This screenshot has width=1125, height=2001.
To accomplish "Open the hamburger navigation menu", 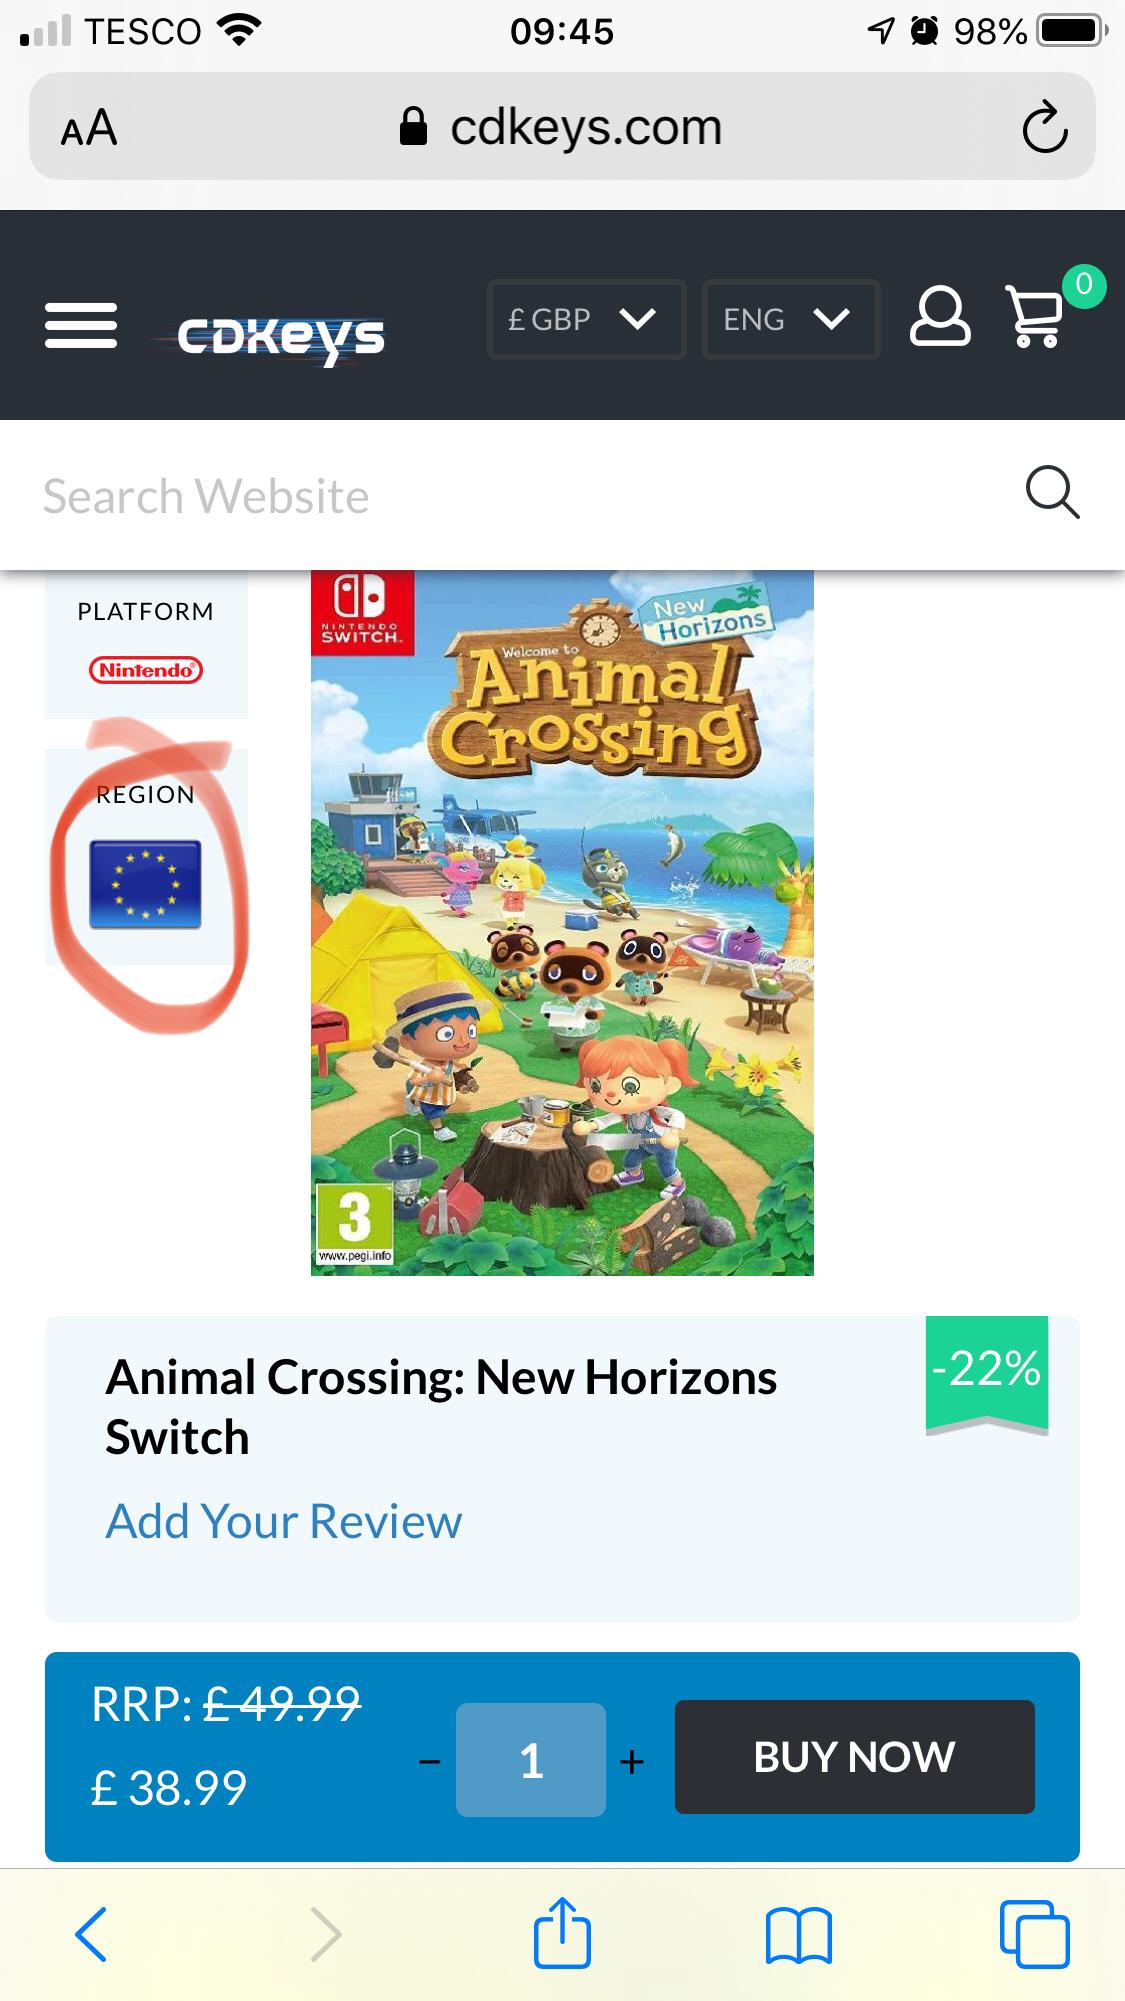I will tap(81, 325).
